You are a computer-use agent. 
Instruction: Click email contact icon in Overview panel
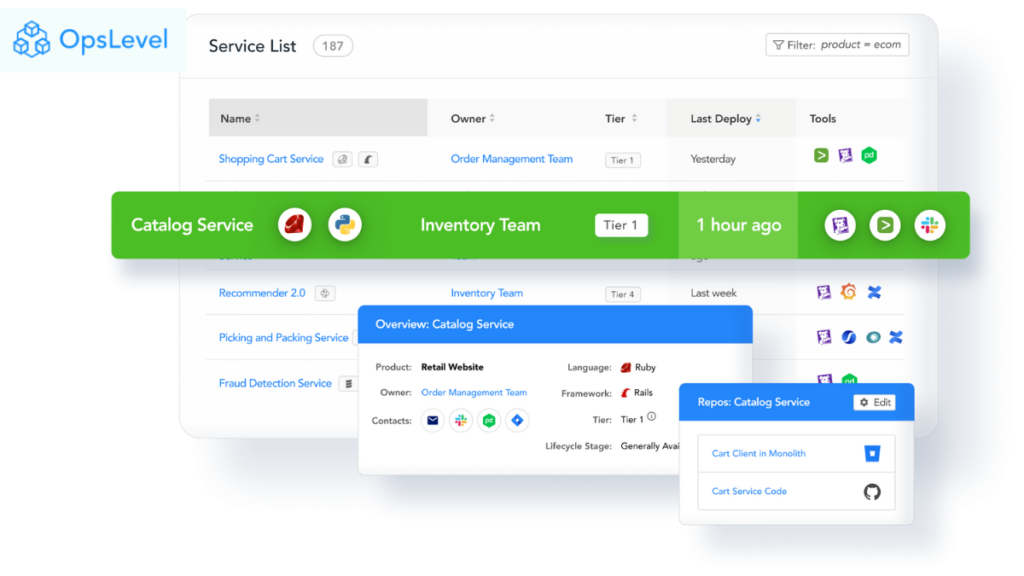pos(432,421)
